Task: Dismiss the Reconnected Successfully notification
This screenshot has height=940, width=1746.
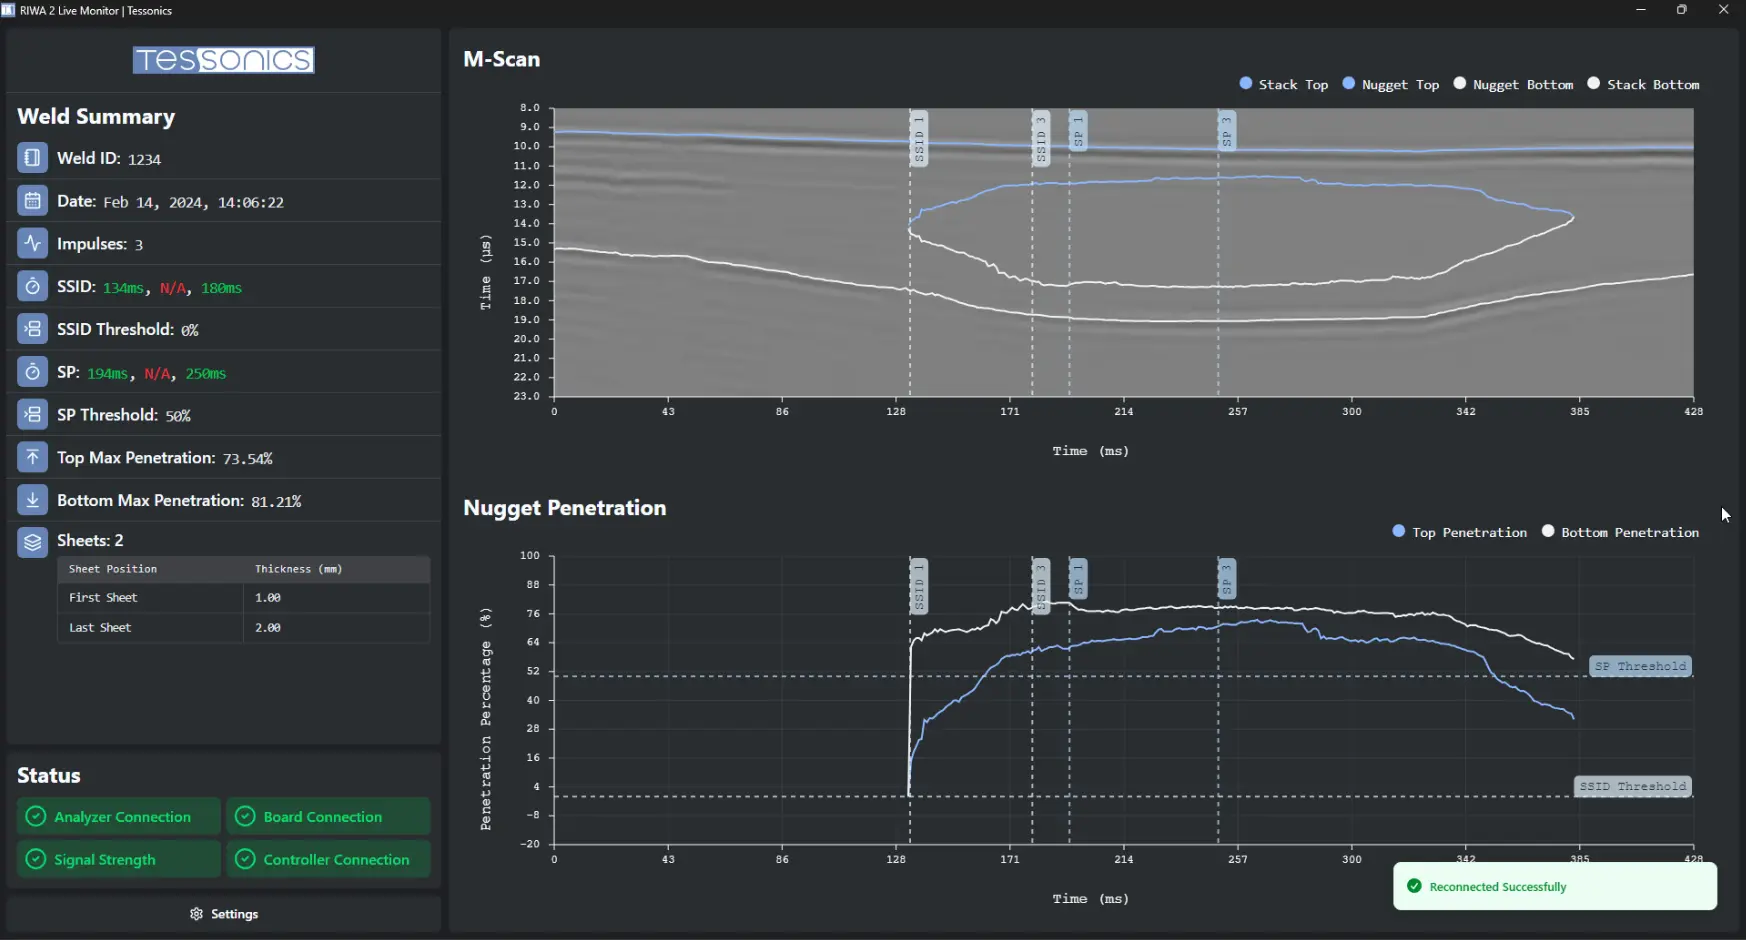Action: pos(1555,887)
